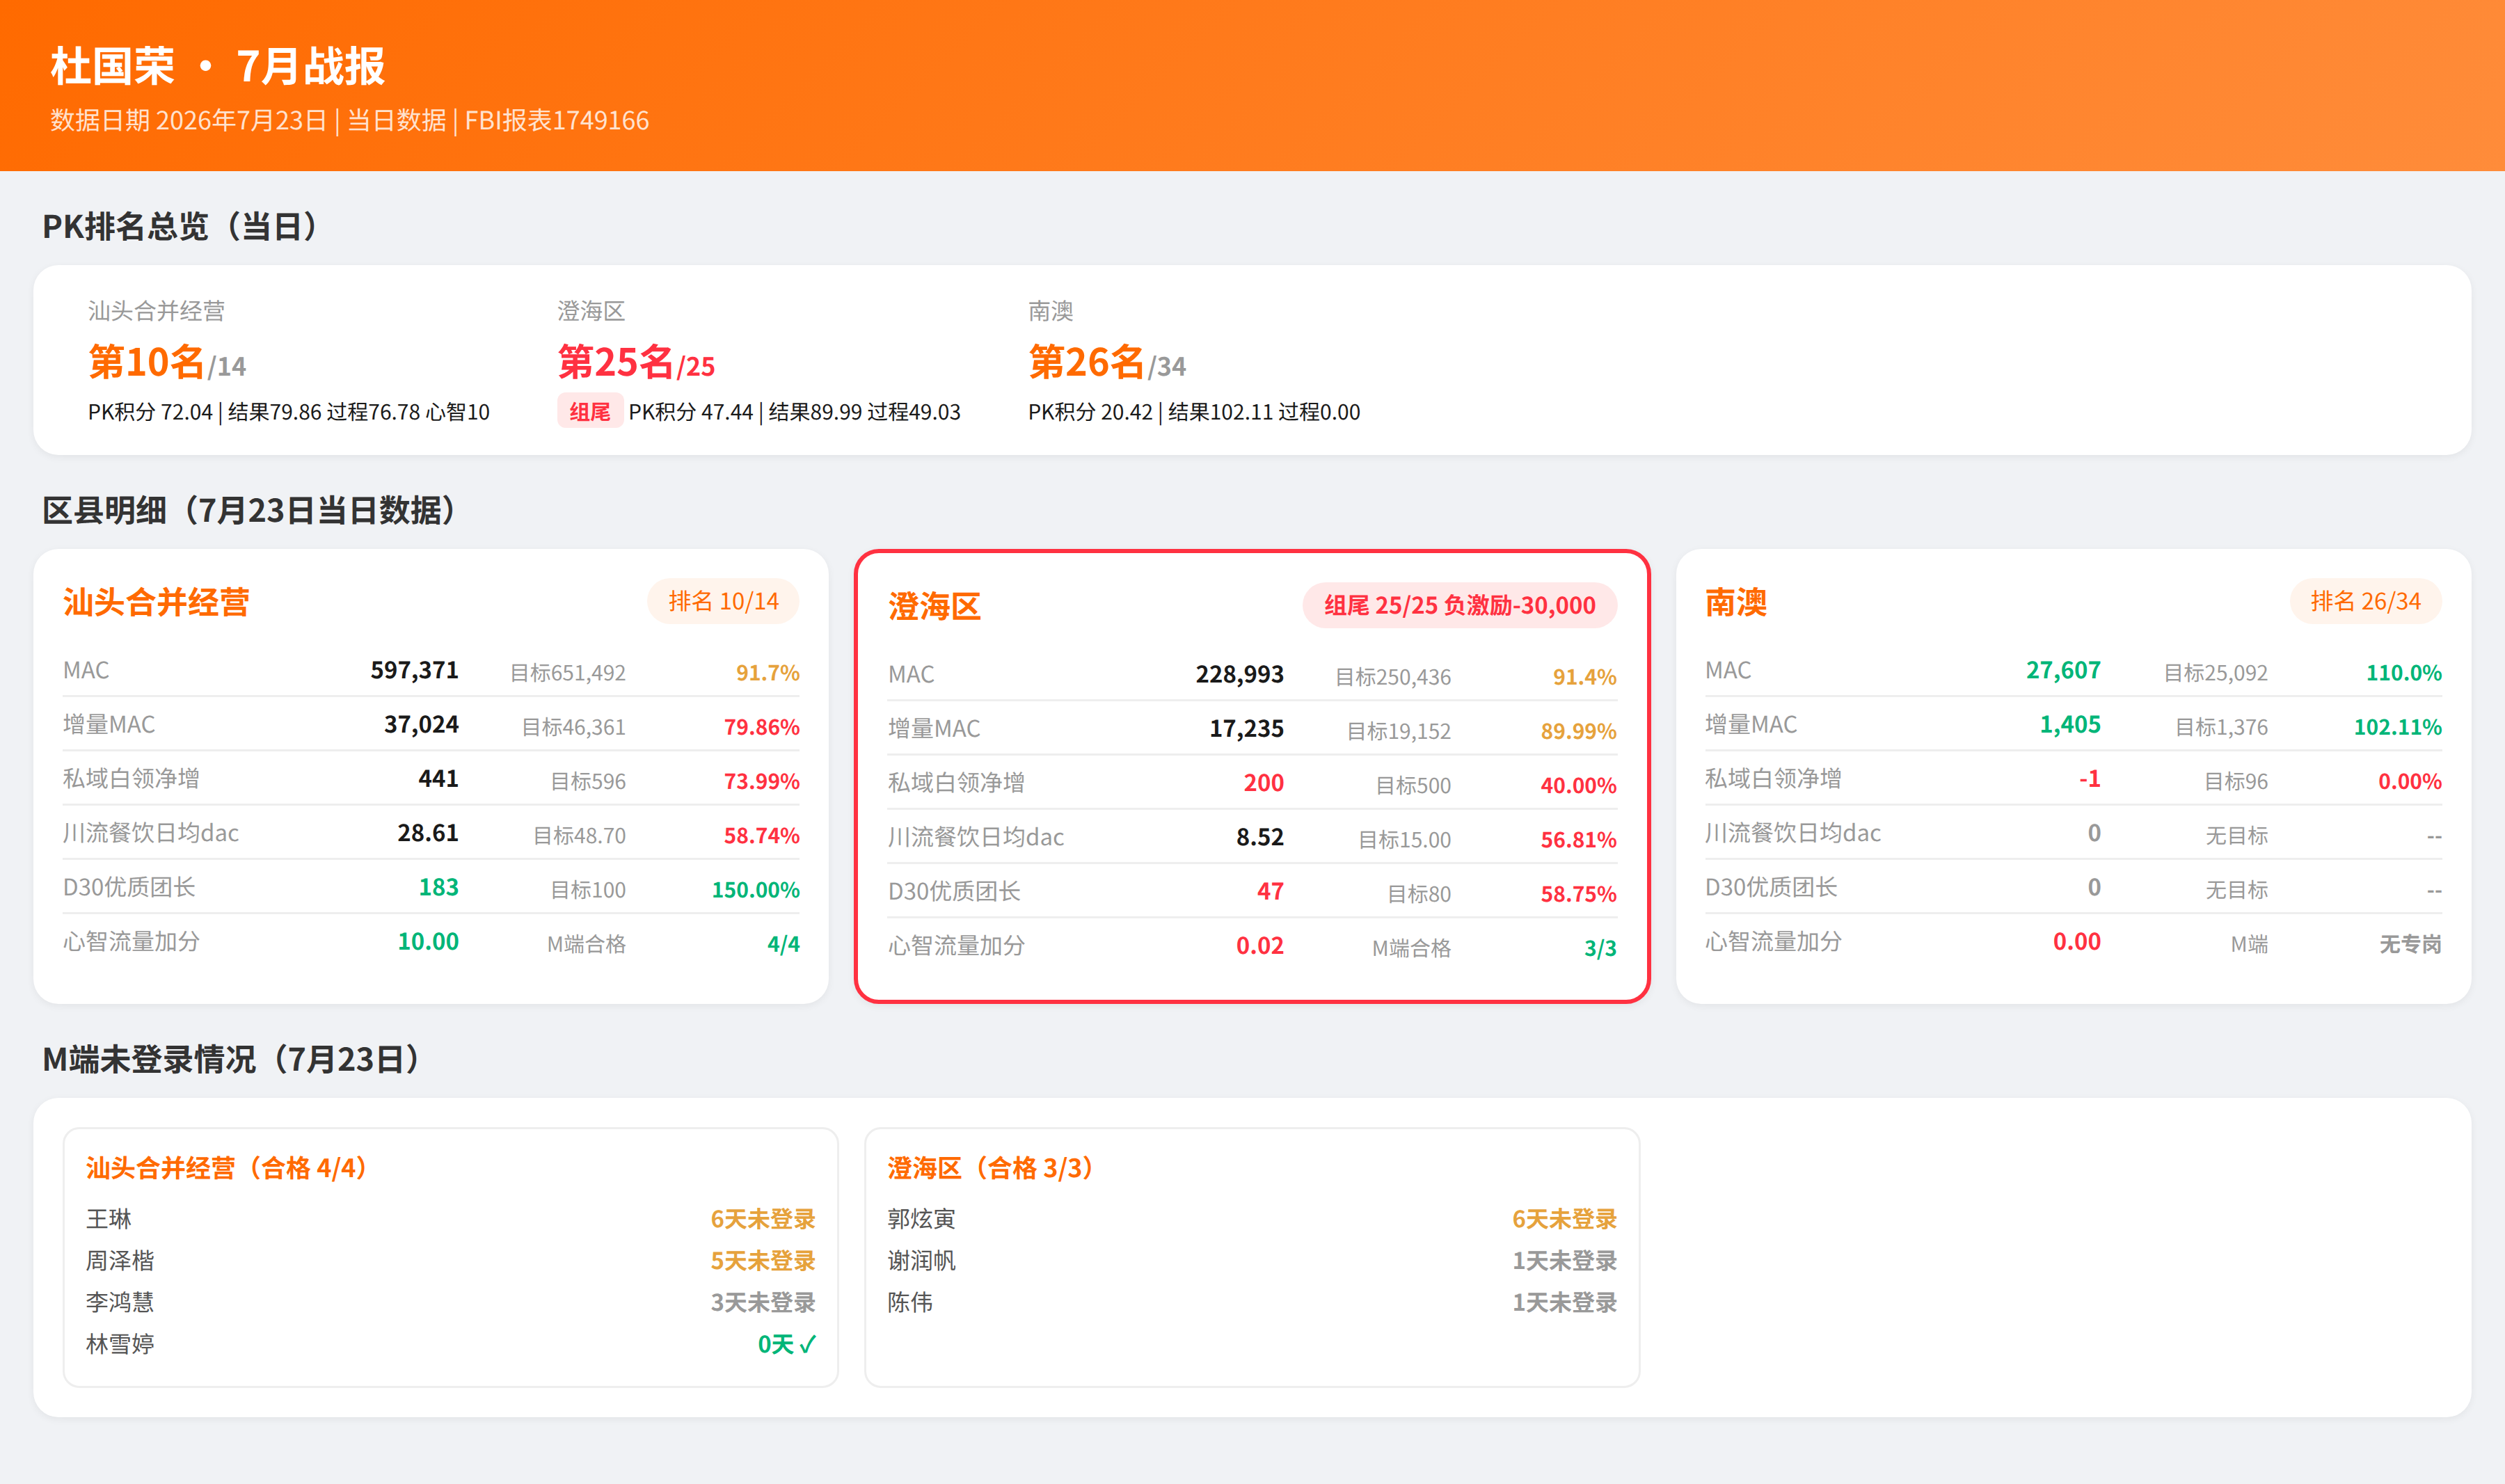
Task: Select 目标651,492 in 汕头 MAC row
Action: pos(568,673)
